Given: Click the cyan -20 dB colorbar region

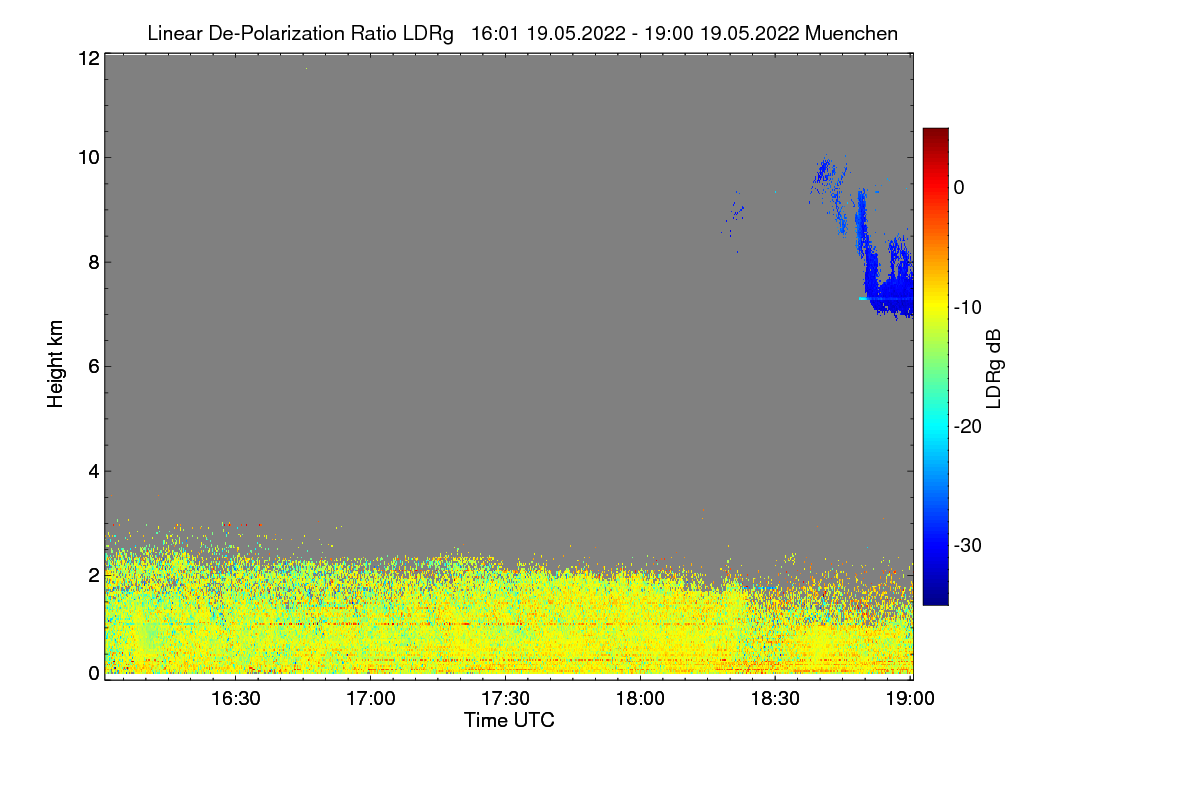Looking at the screenshot, I should click(935, 426).
